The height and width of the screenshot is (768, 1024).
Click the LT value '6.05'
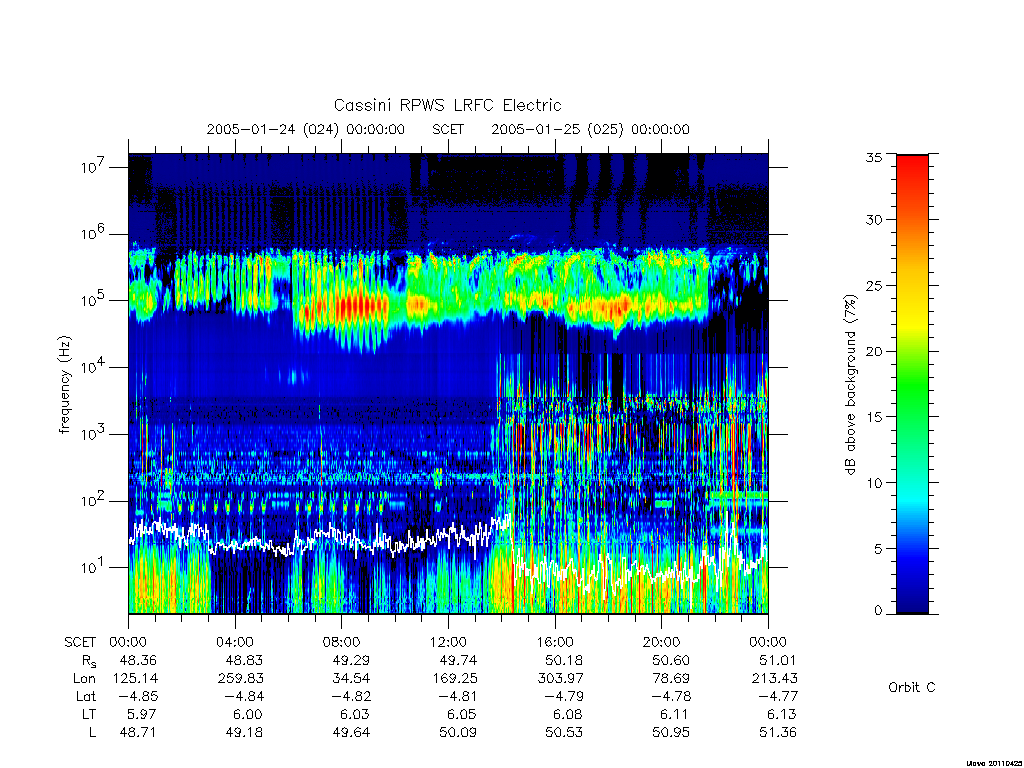(461, 714)
